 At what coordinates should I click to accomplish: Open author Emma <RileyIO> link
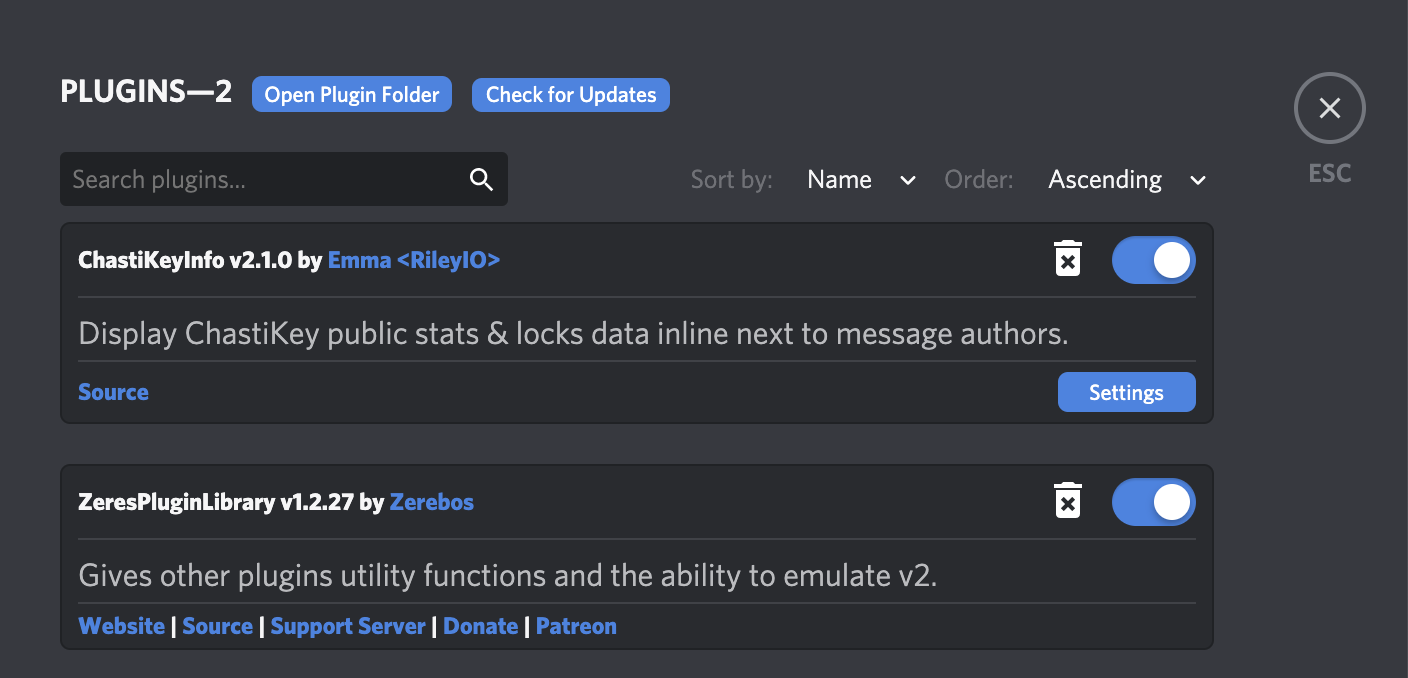(414, 260)
